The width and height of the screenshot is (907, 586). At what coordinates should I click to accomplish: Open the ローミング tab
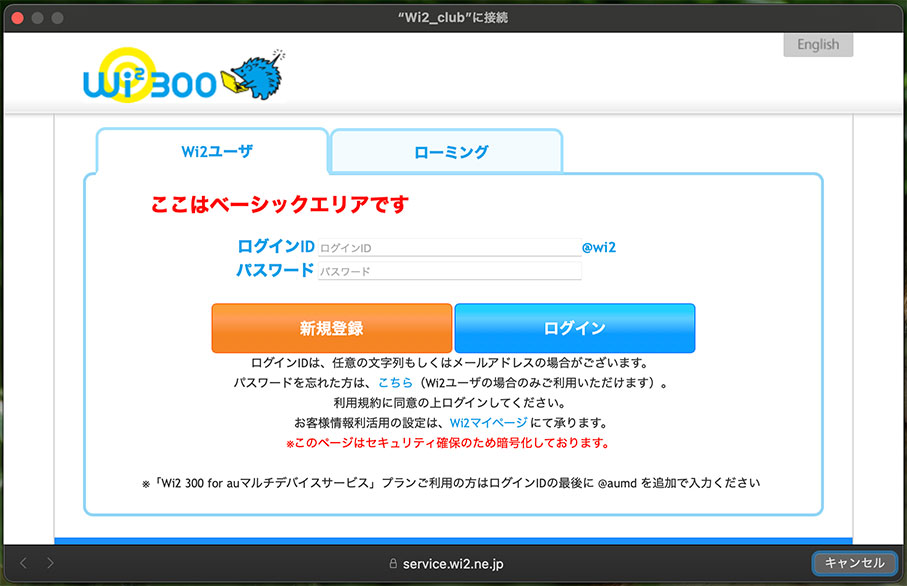tap(447, 152)
